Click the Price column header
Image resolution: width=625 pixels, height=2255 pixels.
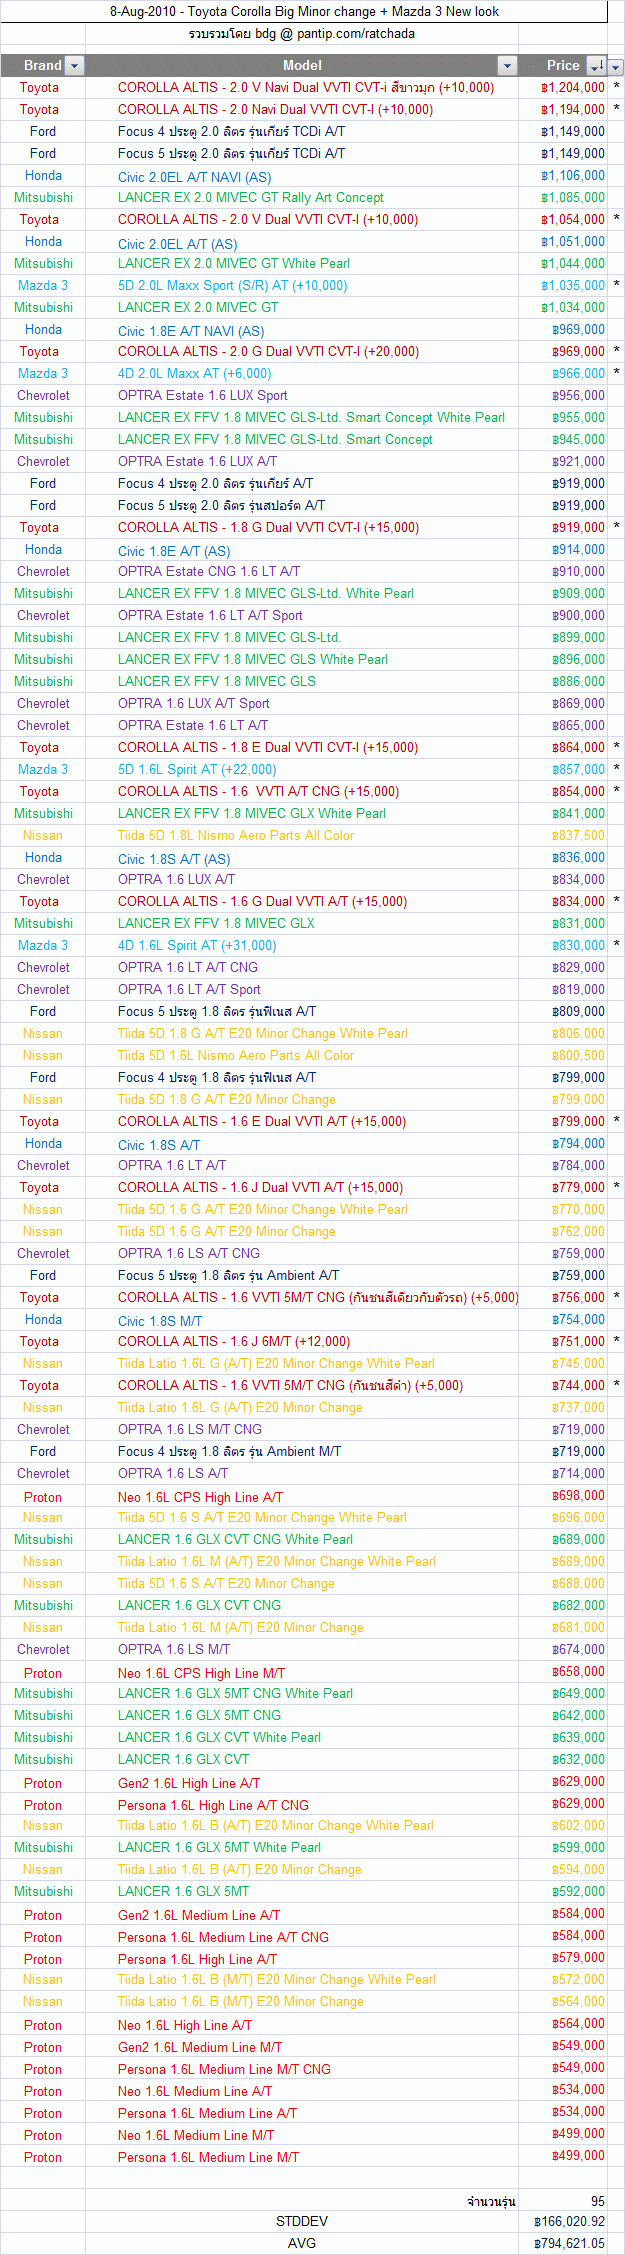click(x=562, y=66)
